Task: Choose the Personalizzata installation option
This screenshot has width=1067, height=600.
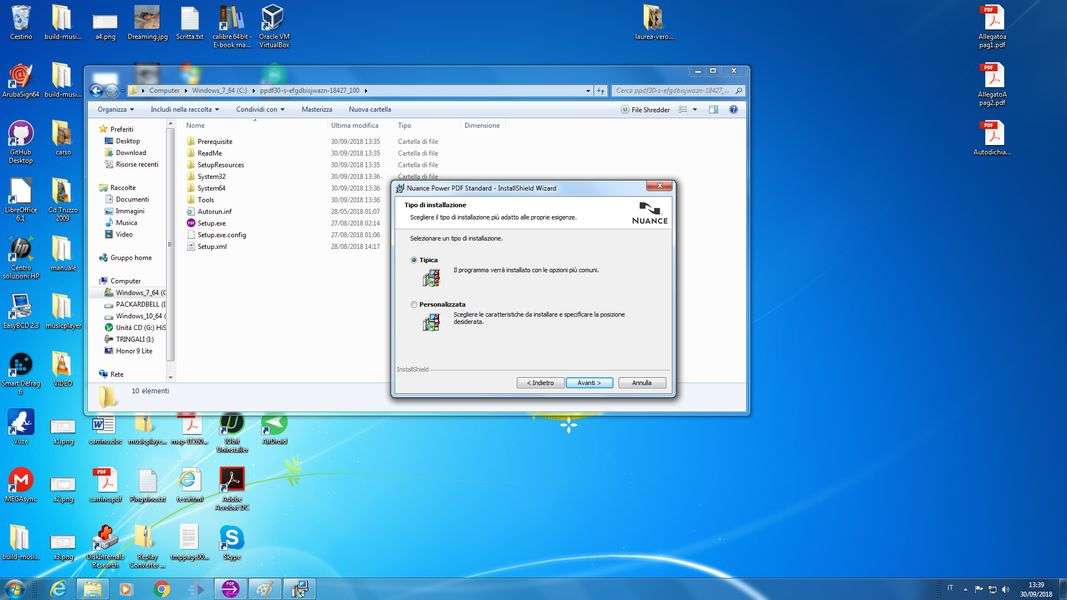Action: coord(414,304)
